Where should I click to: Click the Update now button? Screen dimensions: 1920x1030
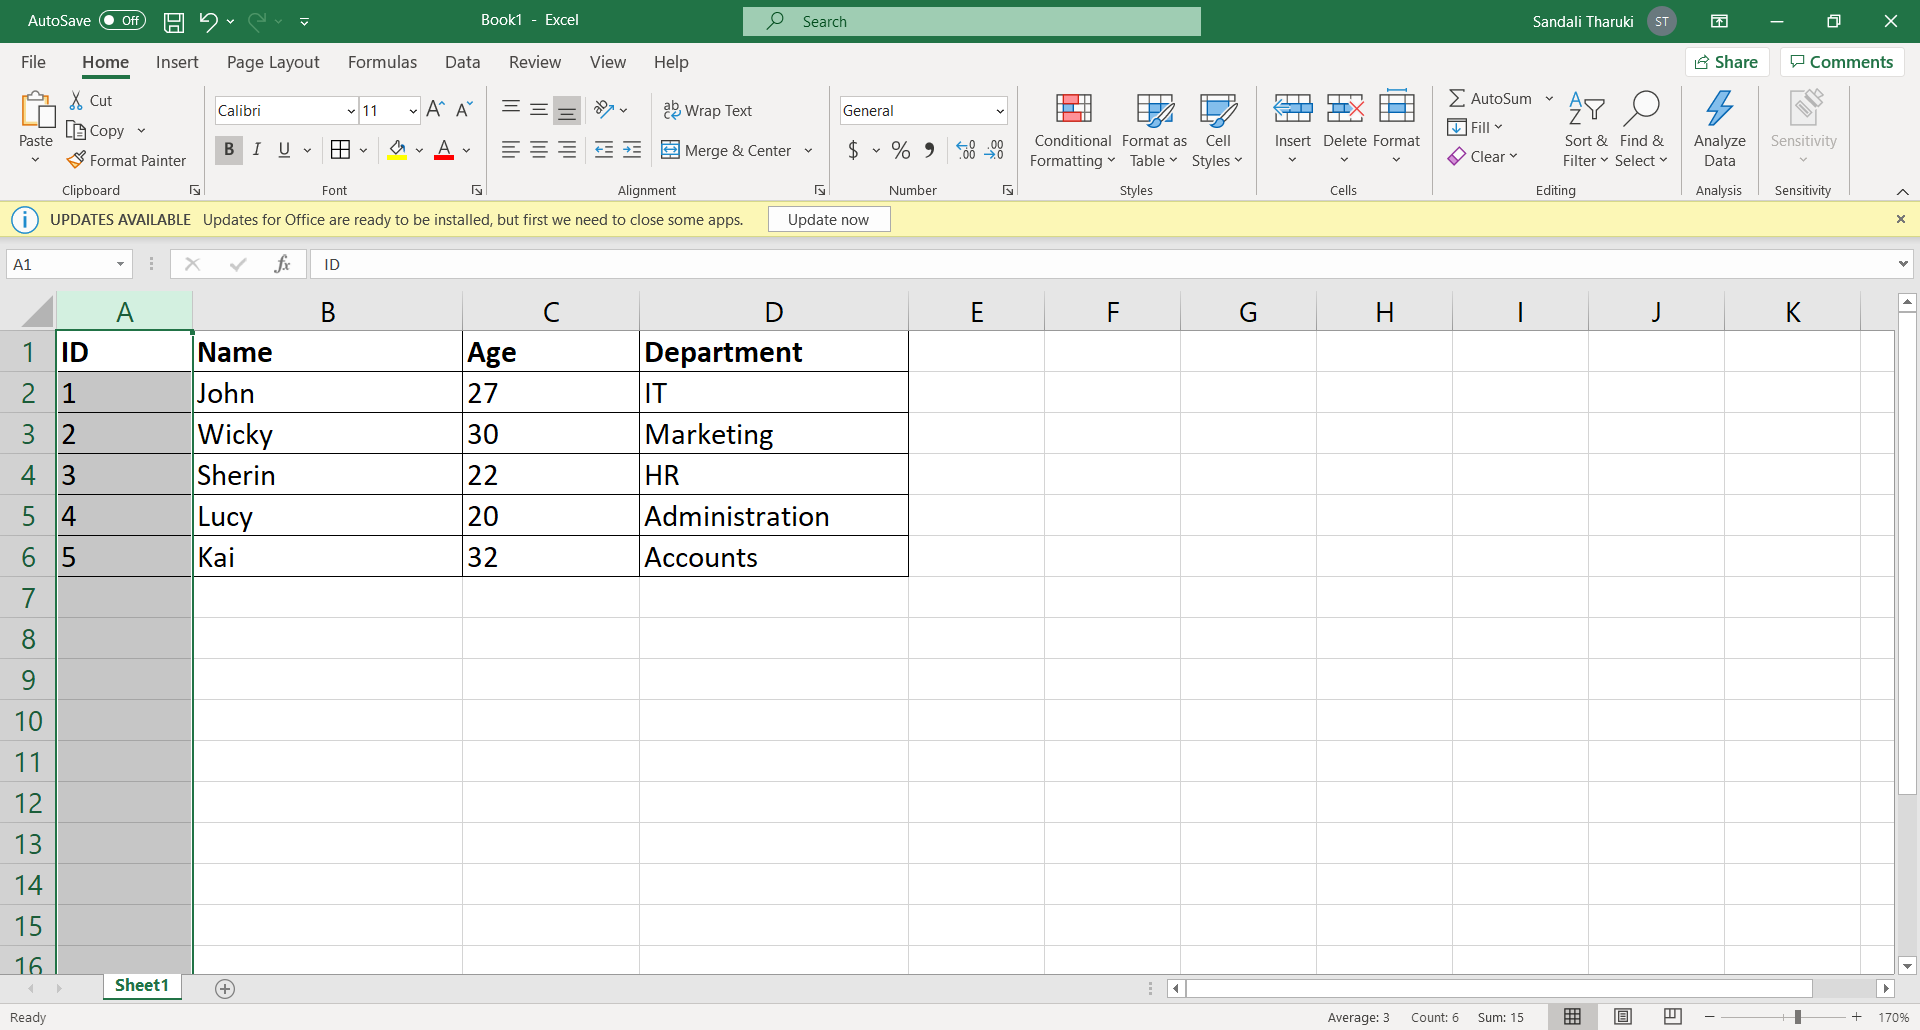pos(828,219)
